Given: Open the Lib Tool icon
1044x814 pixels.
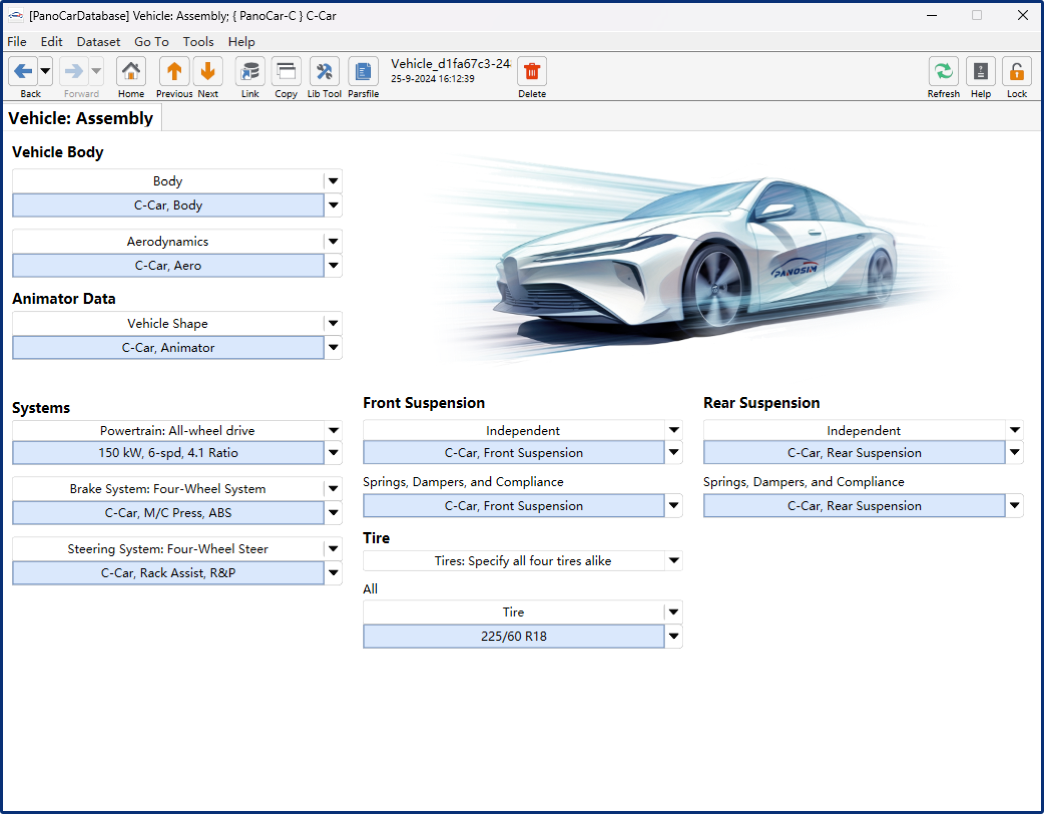Looking at the screenshot, I should click(x=324, y=71).
